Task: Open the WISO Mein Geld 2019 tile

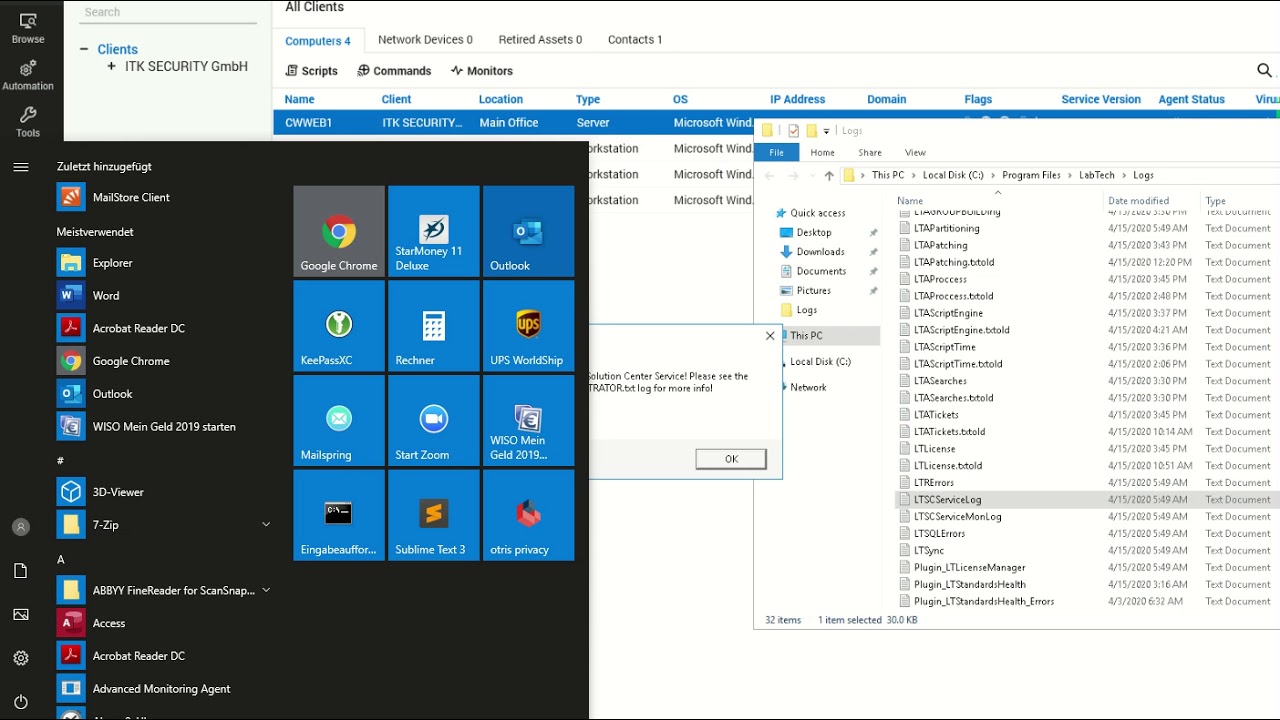Action: point(529,421)
